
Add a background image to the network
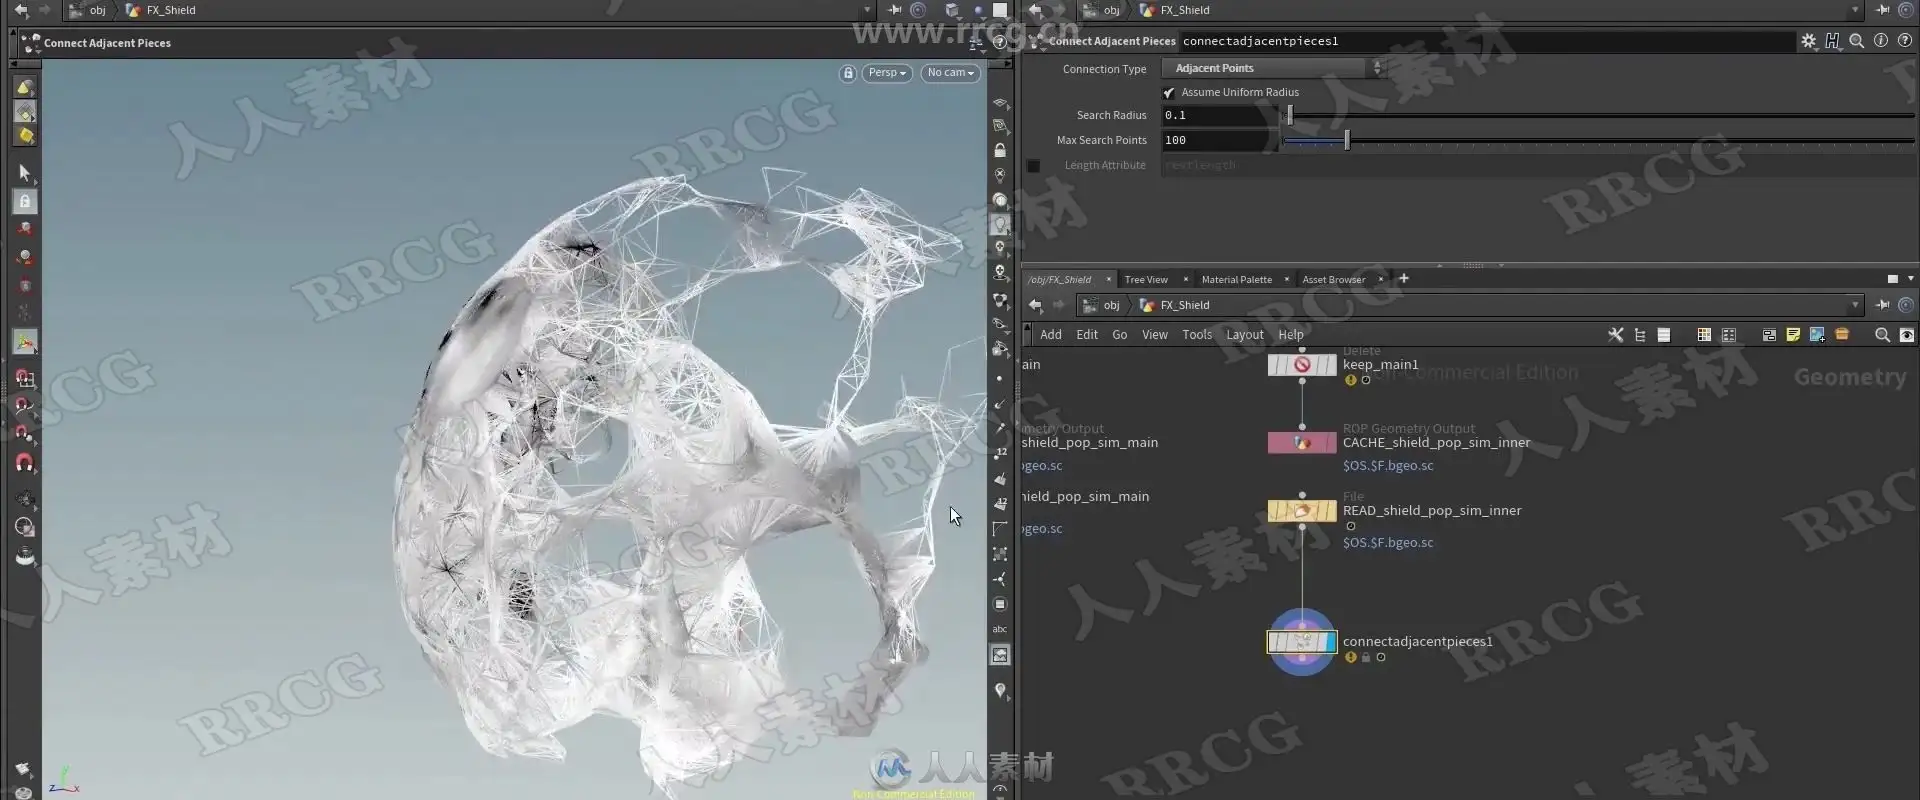click(x=1817, y=335)
